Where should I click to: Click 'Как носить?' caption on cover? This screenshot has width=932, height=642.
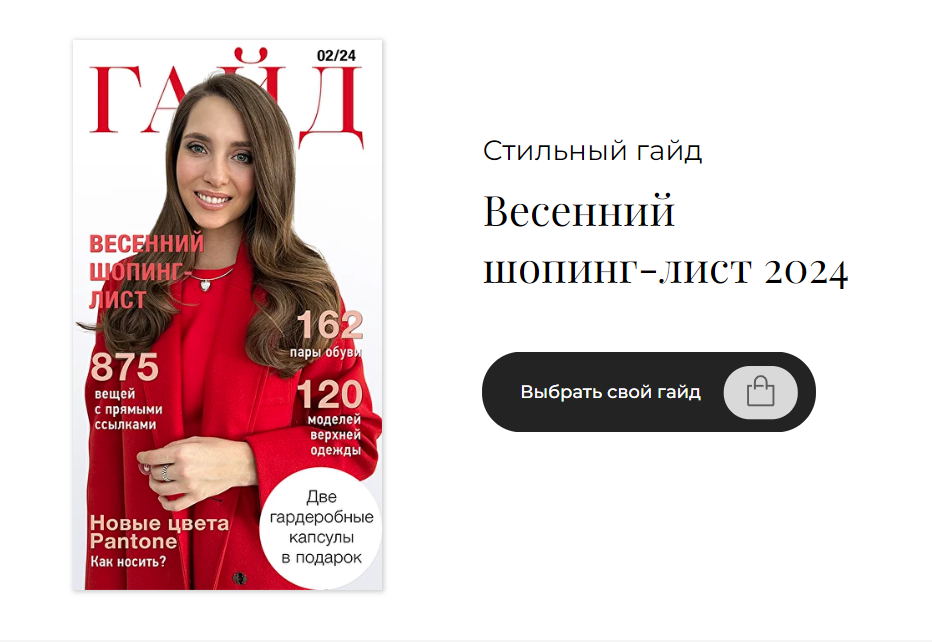pos(128,562)
